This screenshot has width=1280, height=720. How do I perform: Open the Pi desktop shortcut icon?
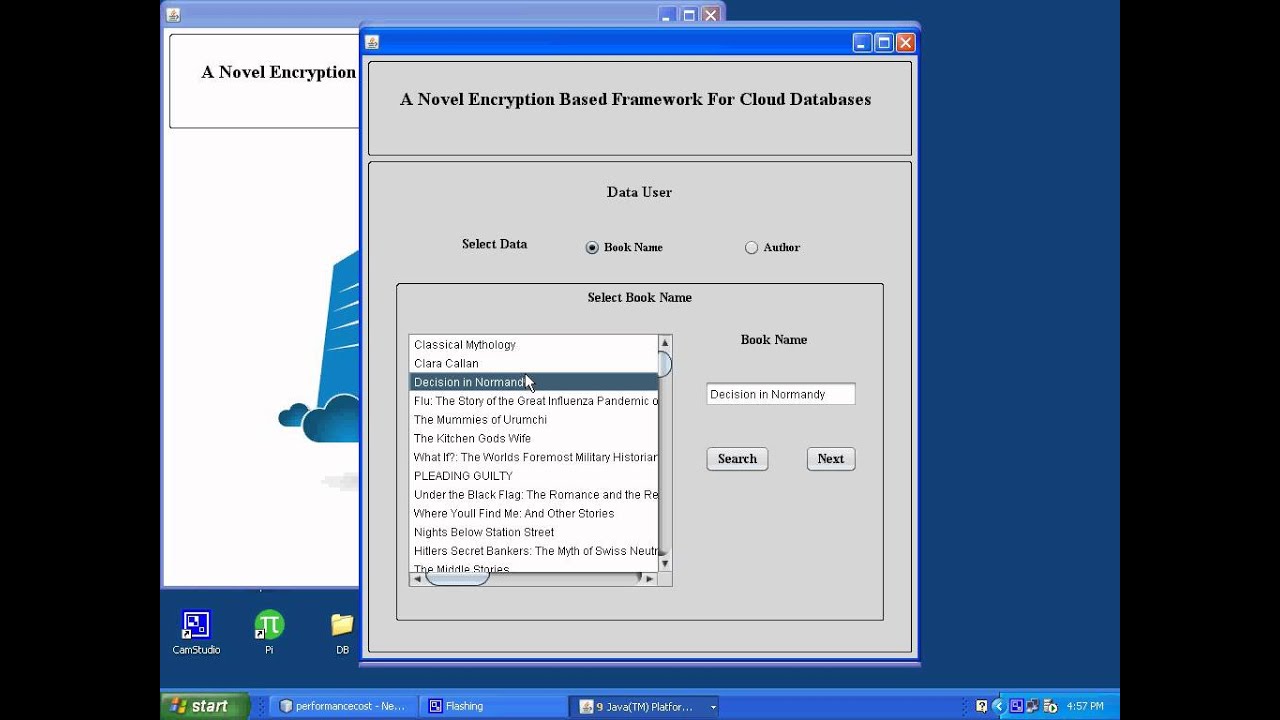[269, 634]
